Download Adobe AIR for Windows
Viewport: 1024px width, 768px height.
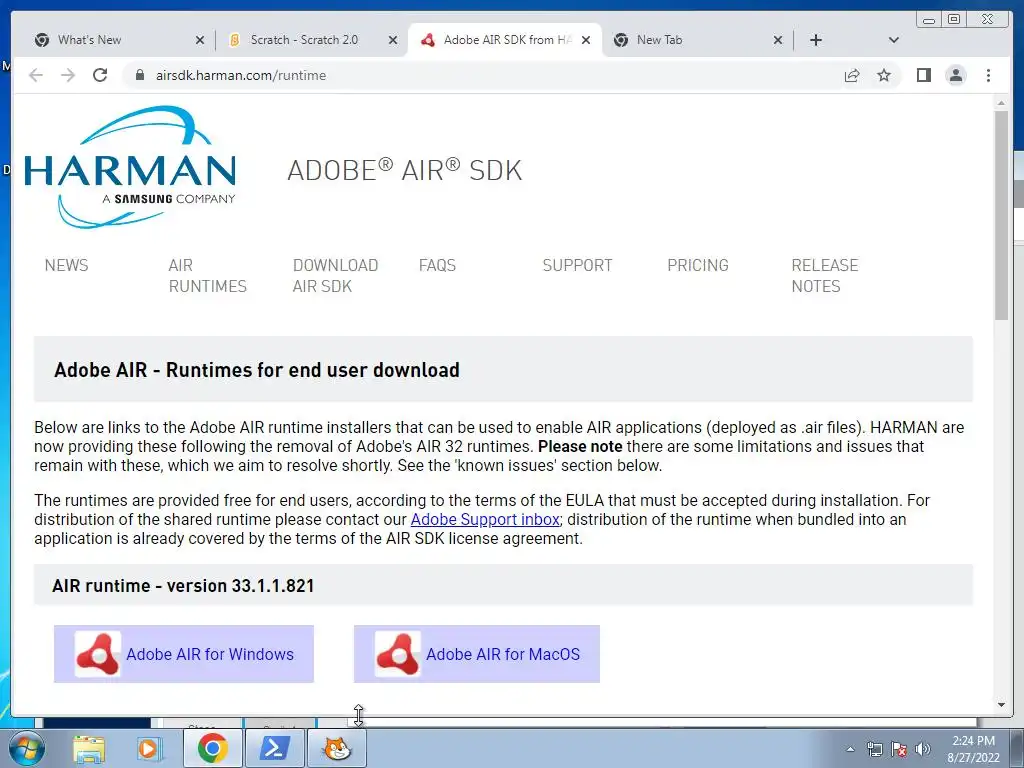pyautogui.click(x=184, y=654)
